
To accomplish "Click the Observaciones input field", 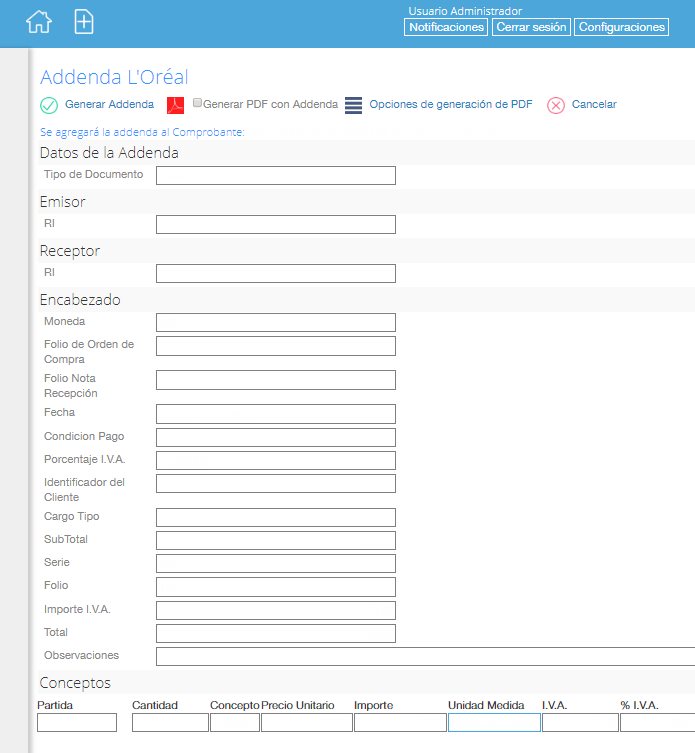I will click(425, 657).
